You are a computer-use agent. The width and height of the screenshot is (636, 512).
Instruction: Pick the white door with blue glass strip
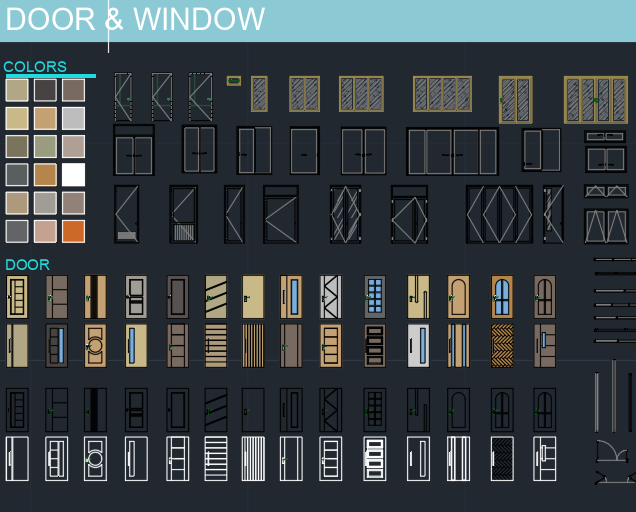click(418, 346)
